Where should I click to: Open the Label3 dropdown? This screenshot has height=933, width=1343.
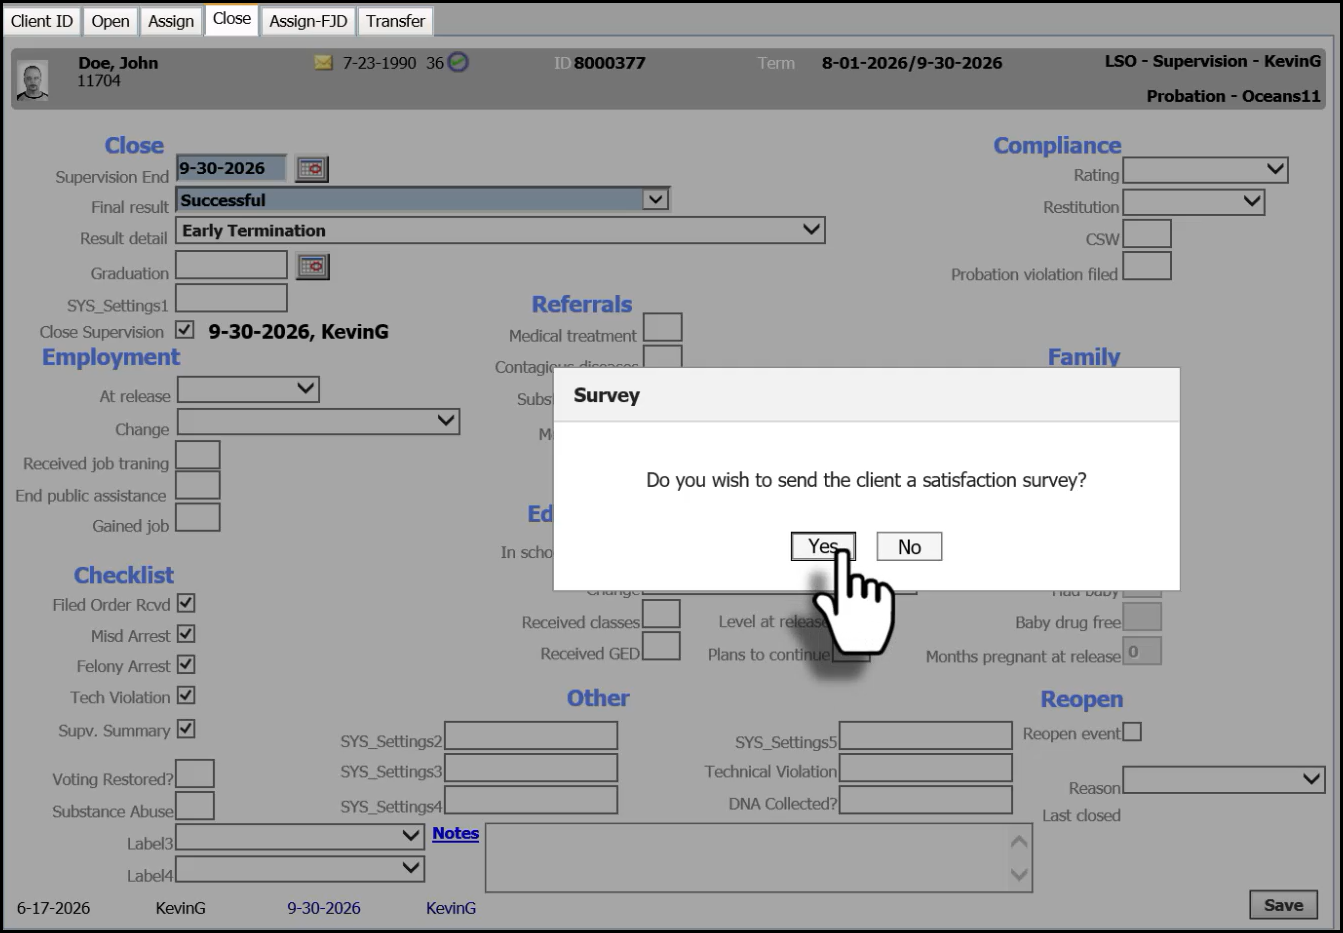[300, 836]
